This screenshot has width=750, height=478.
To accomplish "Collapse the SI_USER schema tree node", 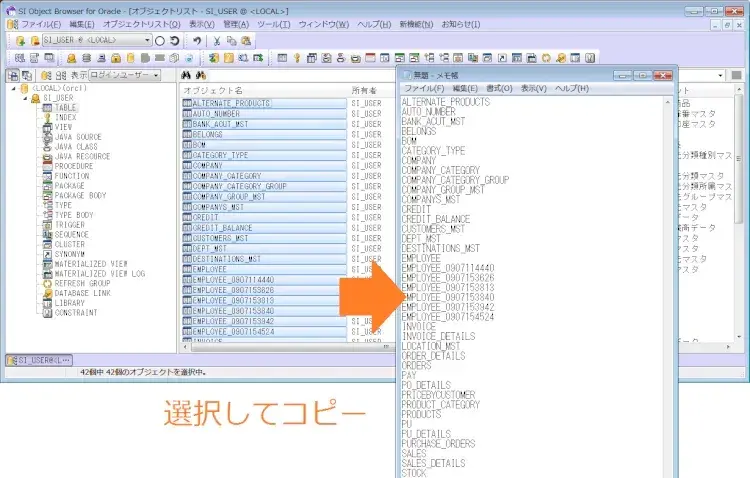I will point(25,98).
